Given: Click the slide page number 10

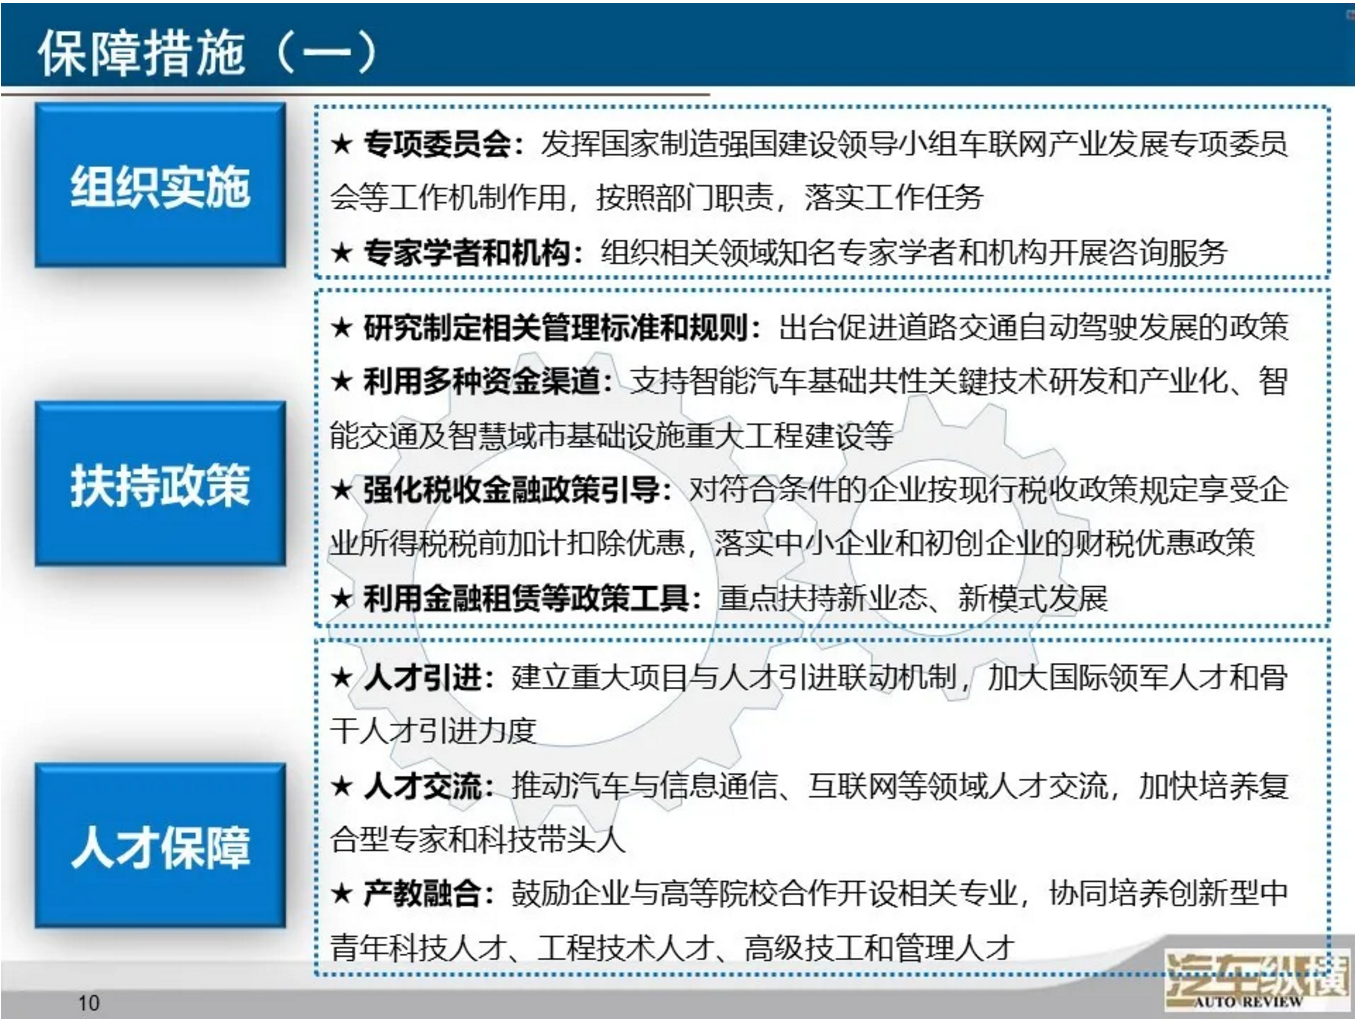Looking at the screenshot, I should click(89, 1003).
